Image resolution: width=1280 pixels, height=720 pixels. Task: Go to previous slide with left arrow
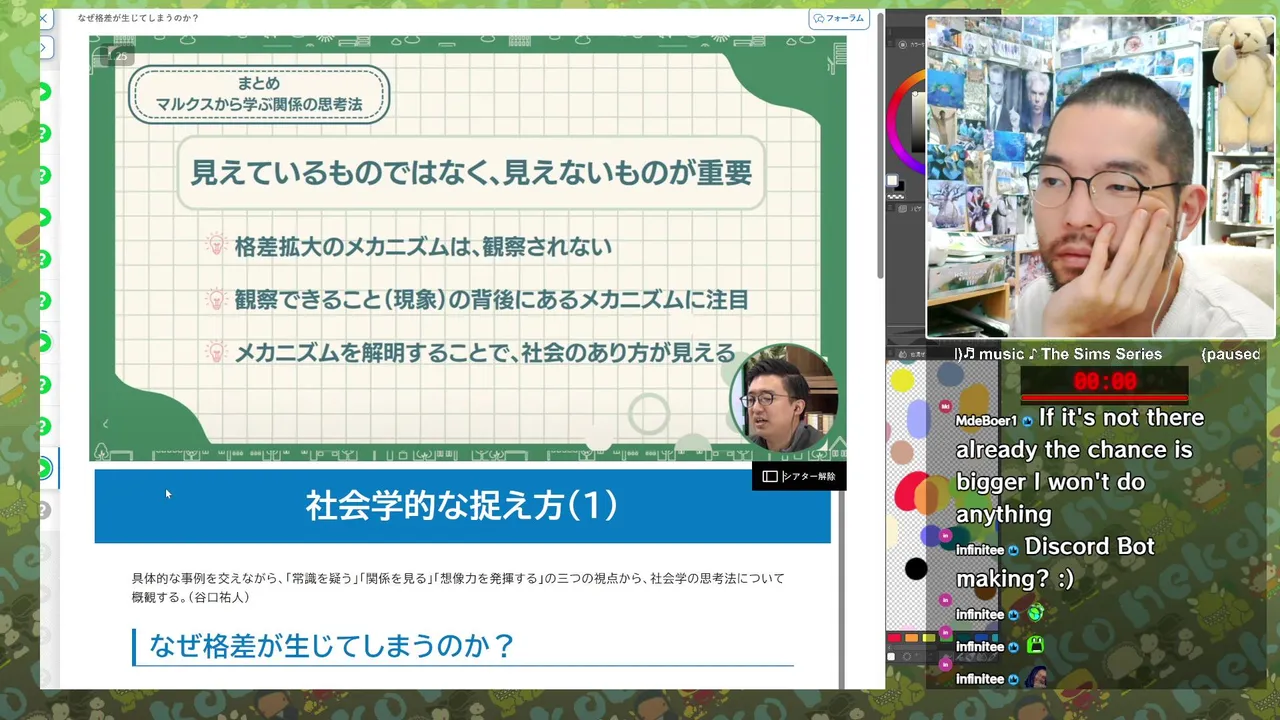tap(105, 424)
